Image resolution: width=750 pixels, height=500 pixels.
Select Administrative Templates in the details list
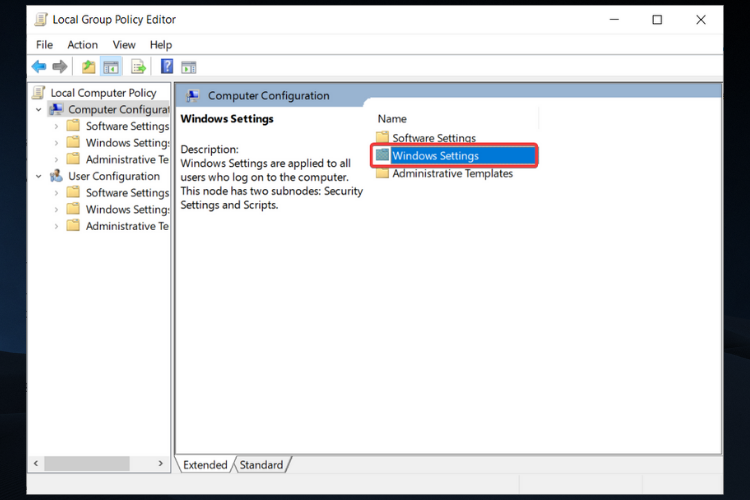452,173
